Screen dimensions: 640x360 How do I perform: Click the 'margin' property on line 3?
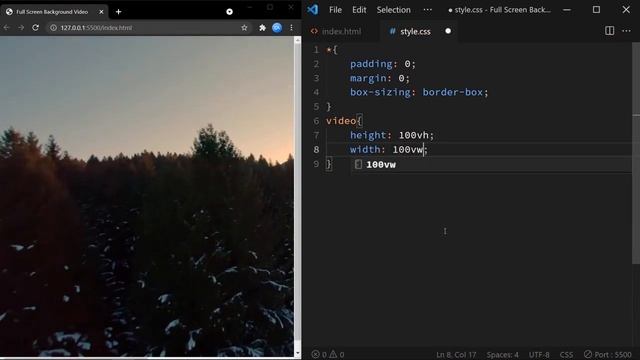tap(368, 78)
